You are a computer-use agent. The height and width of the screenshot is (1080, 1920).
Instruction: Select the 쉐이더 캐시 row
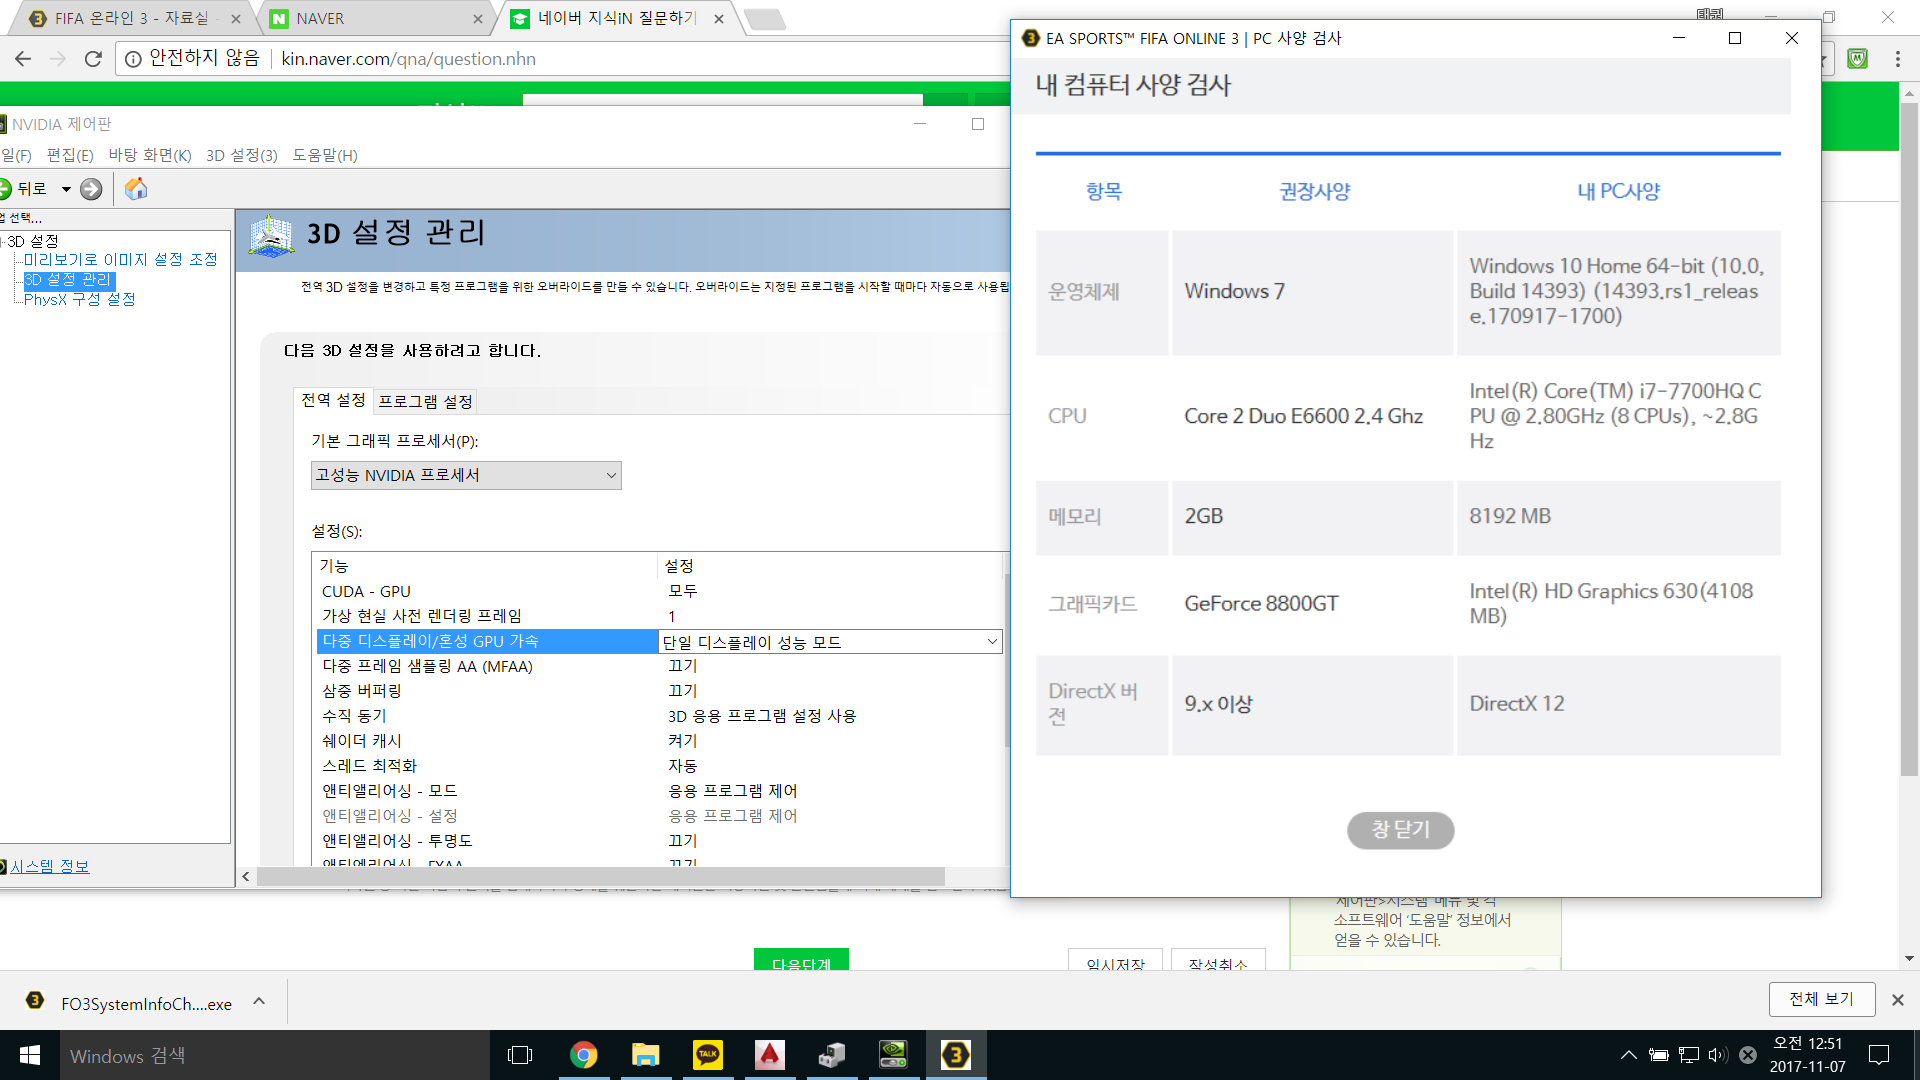pos(659,741)
